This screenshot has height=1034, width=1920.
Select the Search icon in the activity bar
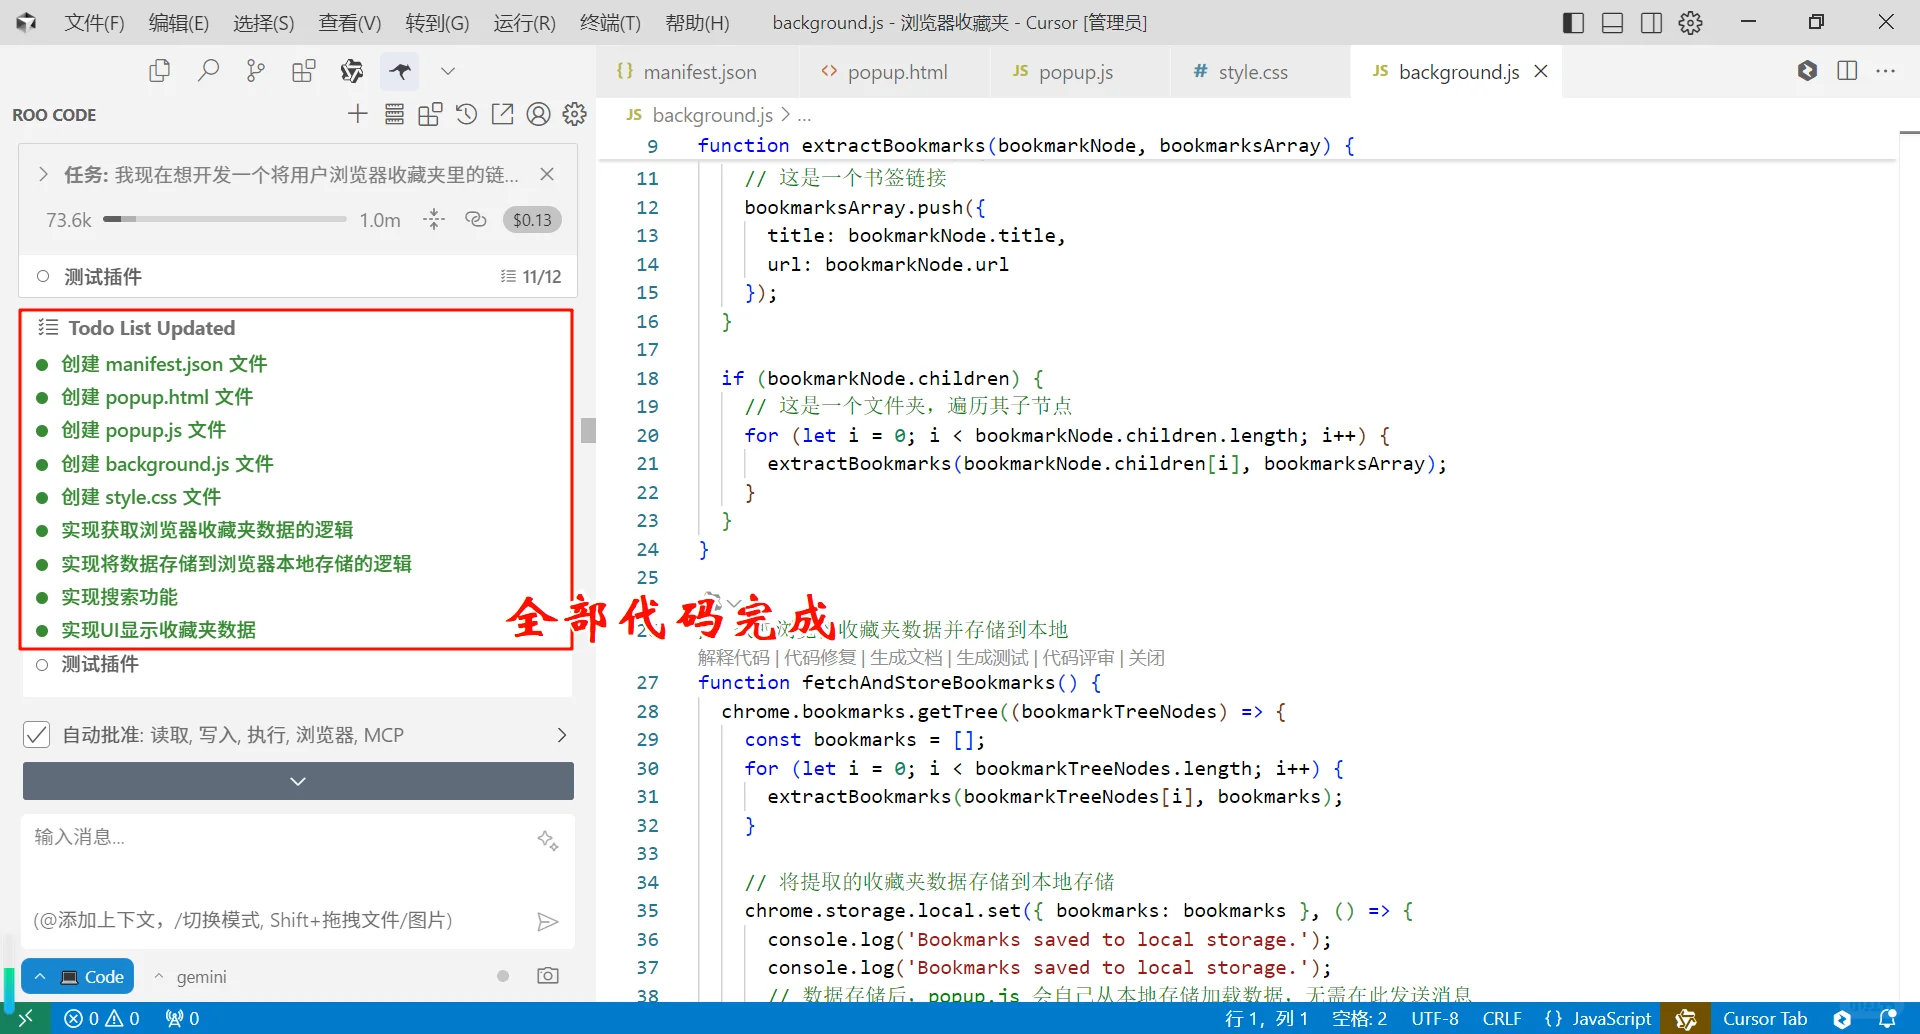(208, 71)
